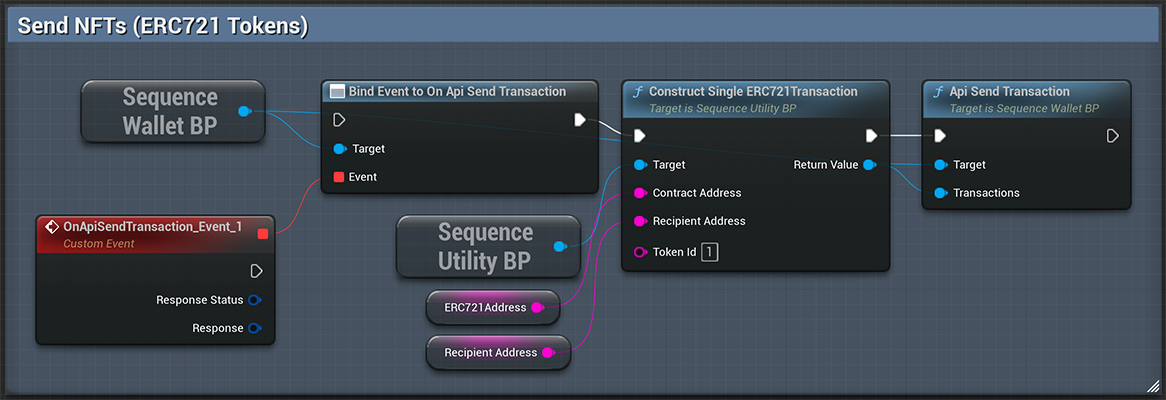The width and height of the screenshot is (1166, 400).
Task: Click the Sequence Wallet BP output pin
Action: point(245,111)
